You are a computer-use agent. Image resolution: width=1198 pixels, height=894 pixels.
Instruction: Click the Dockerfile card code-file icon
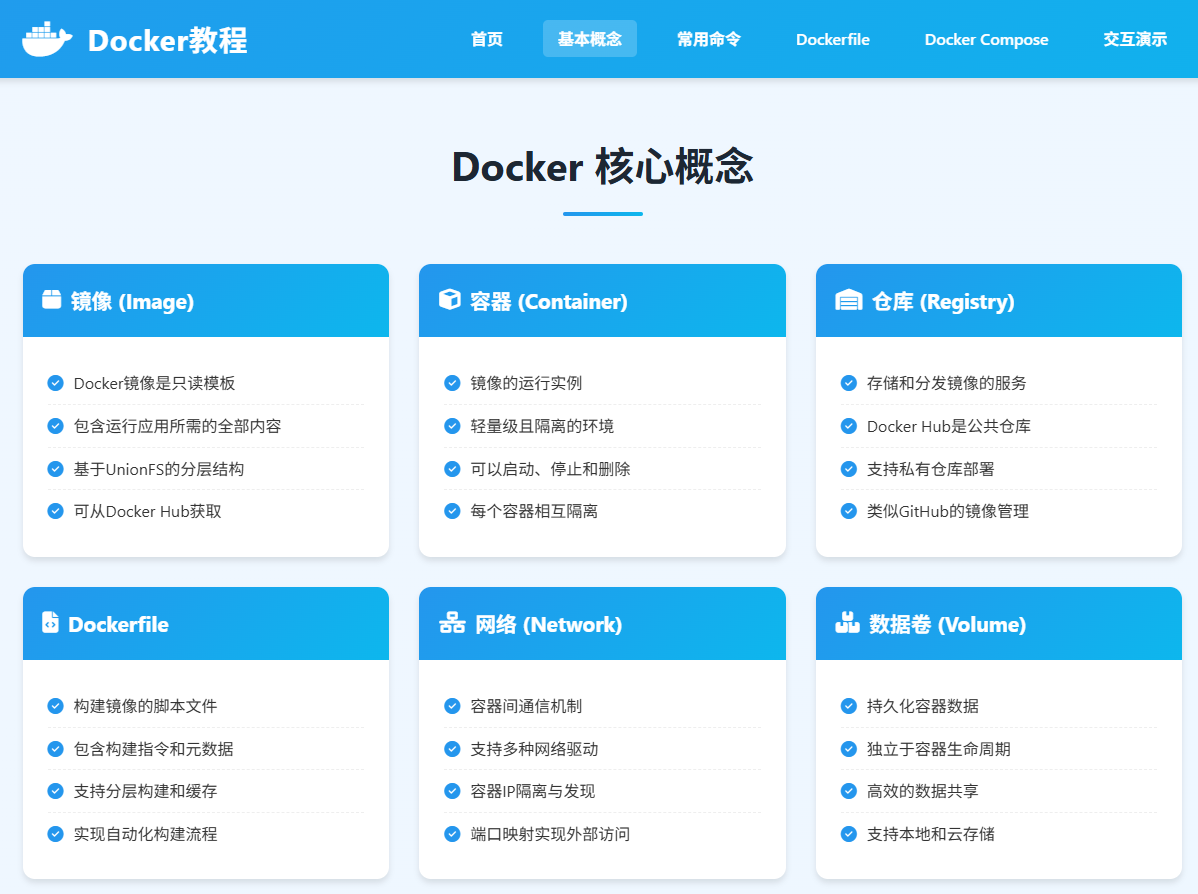click(x=50, y=623)
